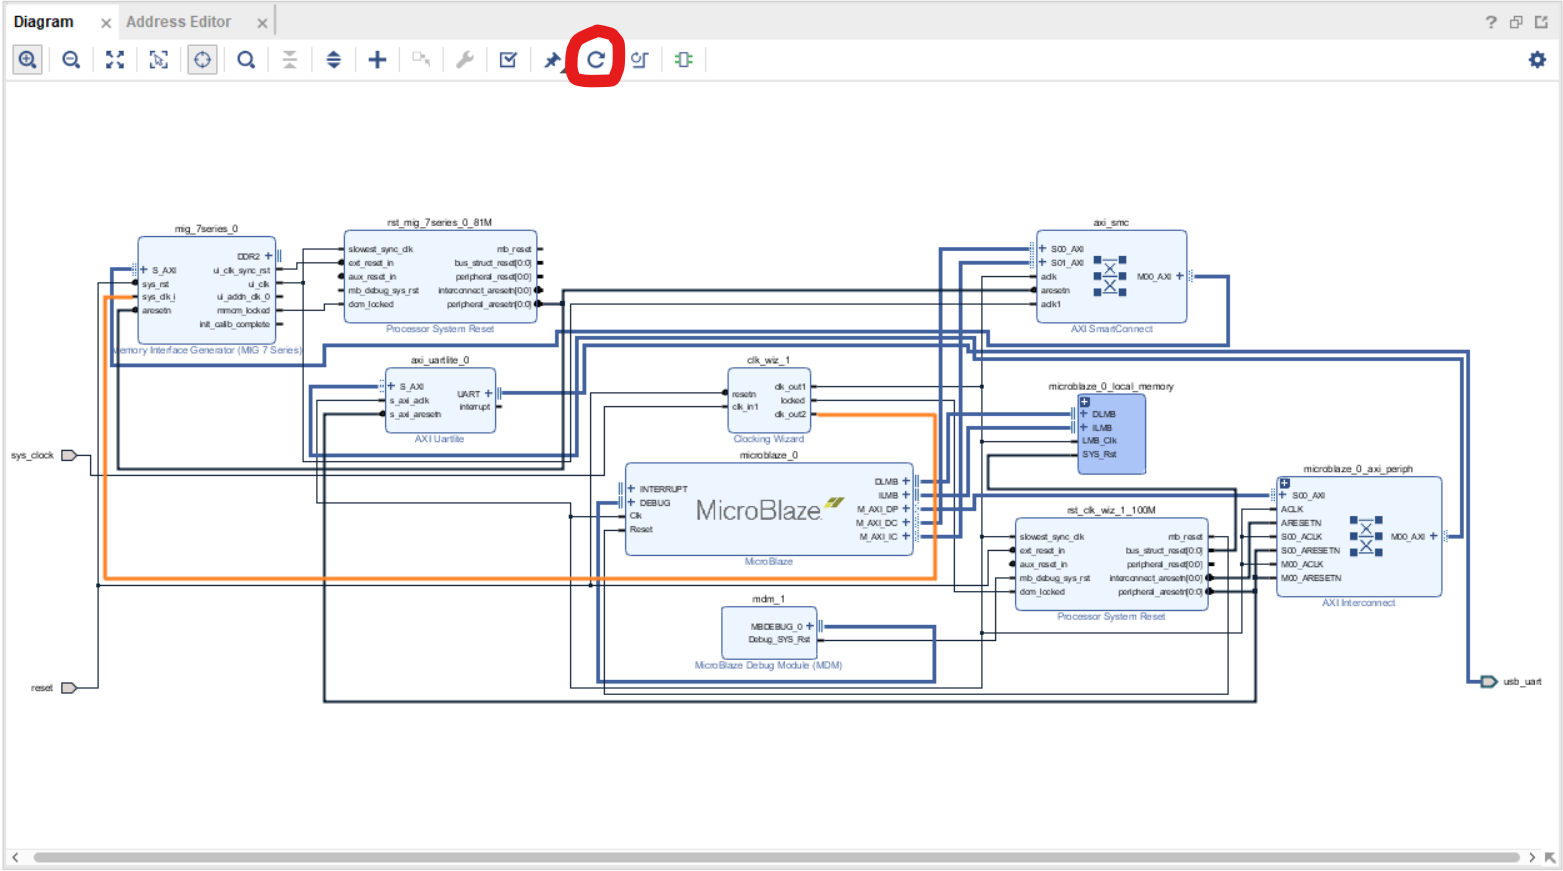Open help with the question mark button

pyautogui.click(x=1491, y=21)
